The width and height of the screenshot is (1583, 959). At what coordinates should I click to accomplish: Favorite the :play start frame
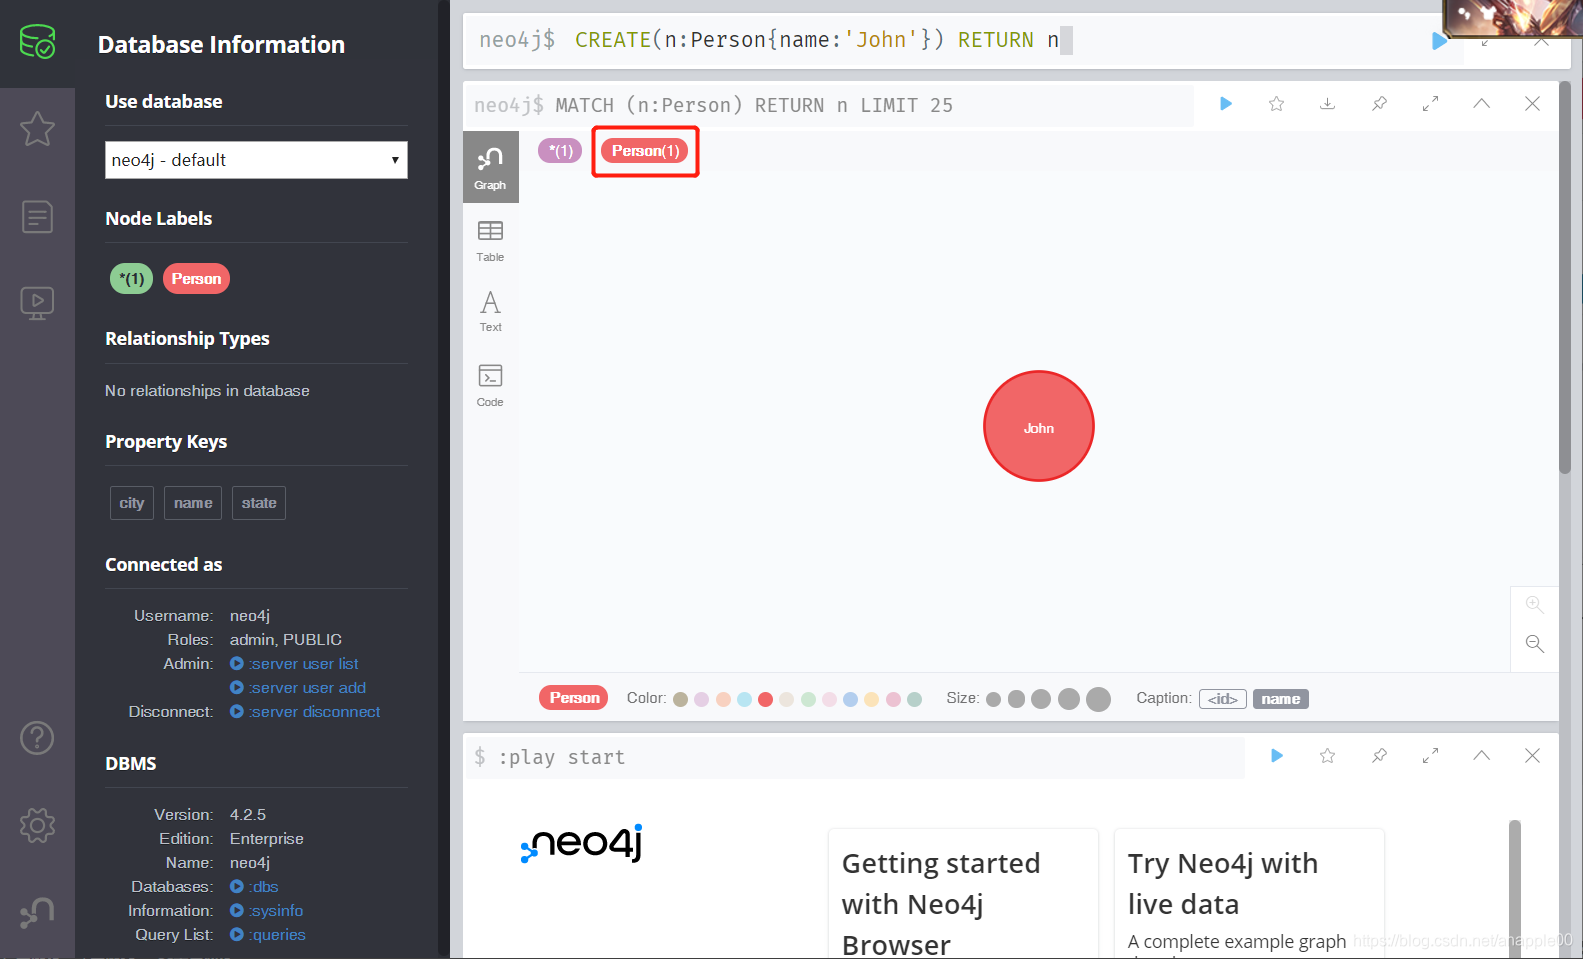click(x=1328, y=756)
